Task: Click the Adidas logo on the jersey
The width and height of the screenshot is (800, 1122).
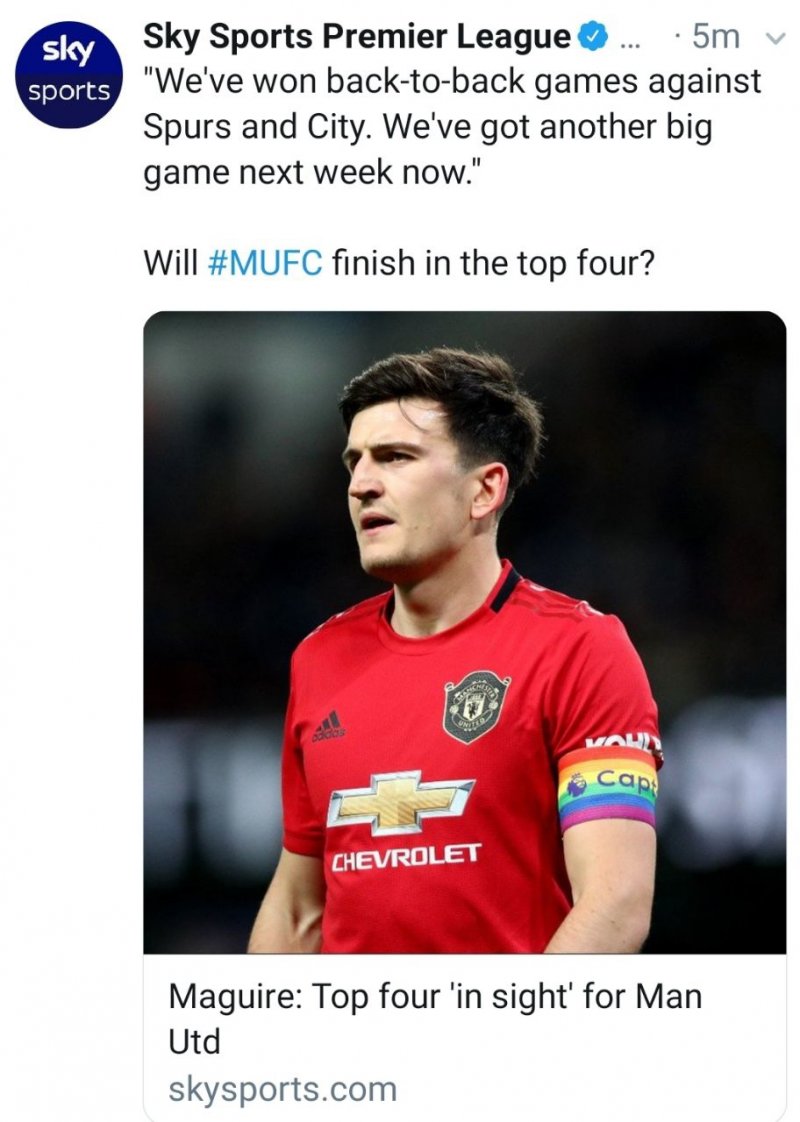Action: (x=327, y=727)
